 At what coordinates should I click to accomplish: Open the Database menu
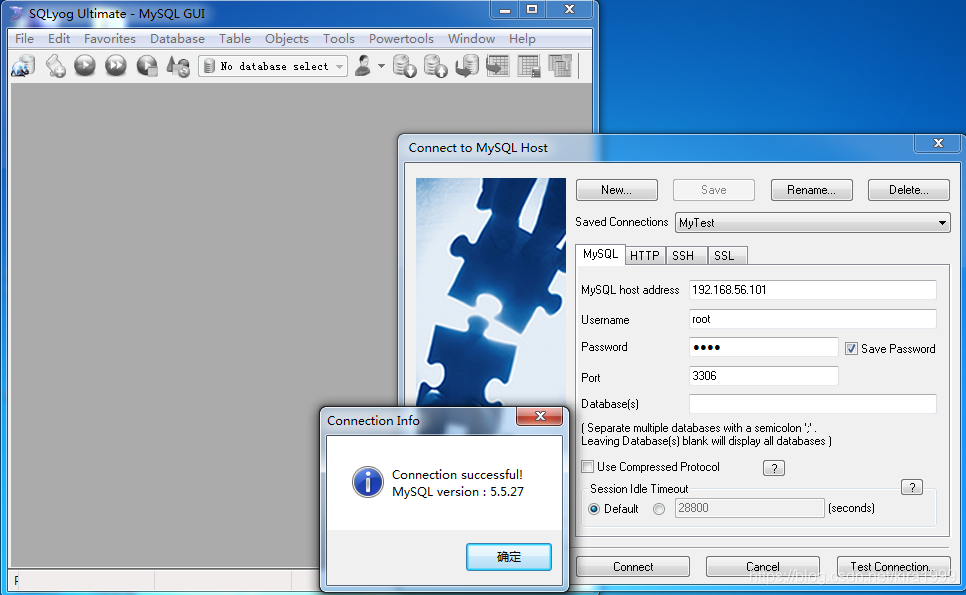pyautogui.click(x=177, y=39)
